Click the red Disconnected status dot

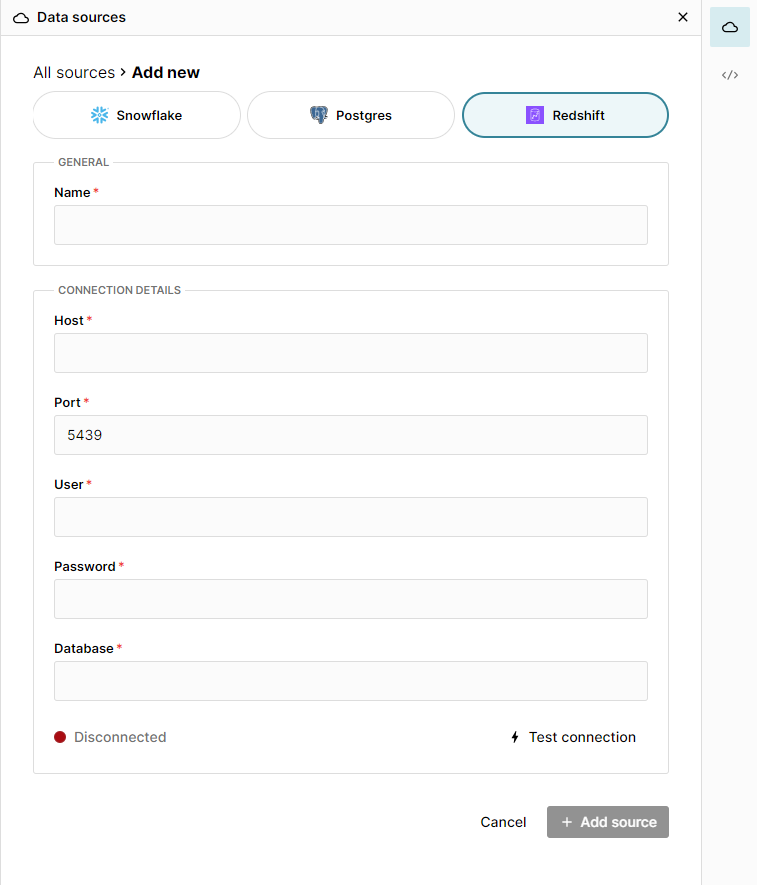[59, 737]
